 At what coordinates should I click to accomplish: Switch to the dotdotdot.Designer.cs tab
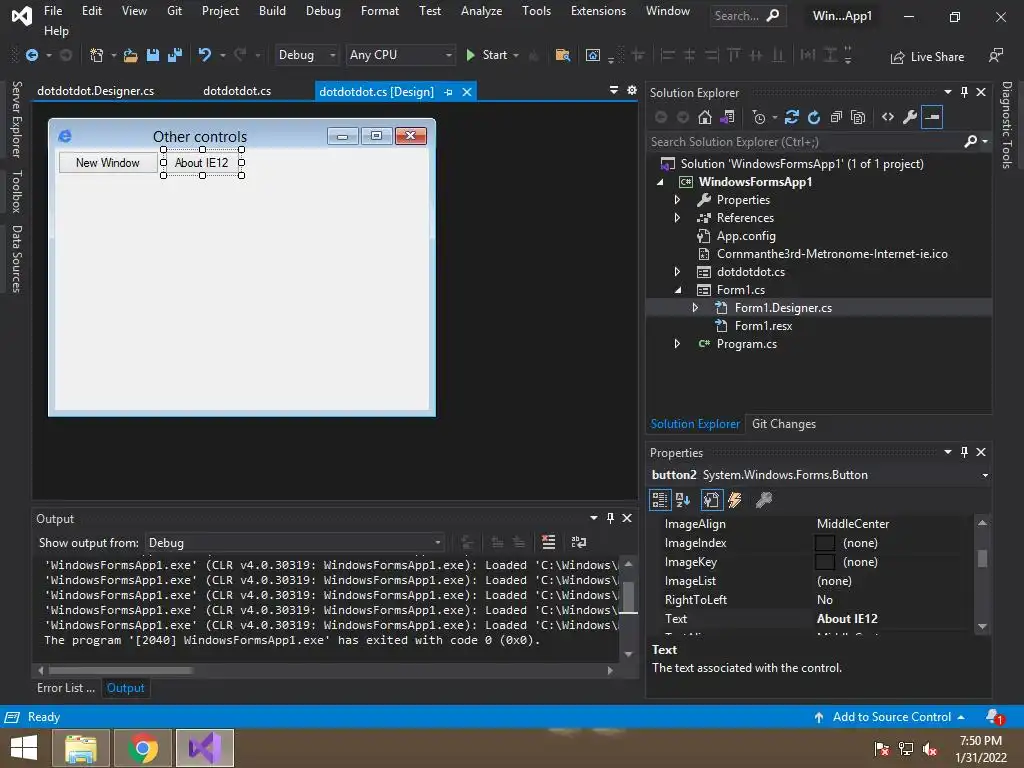[x=95, y=91]
